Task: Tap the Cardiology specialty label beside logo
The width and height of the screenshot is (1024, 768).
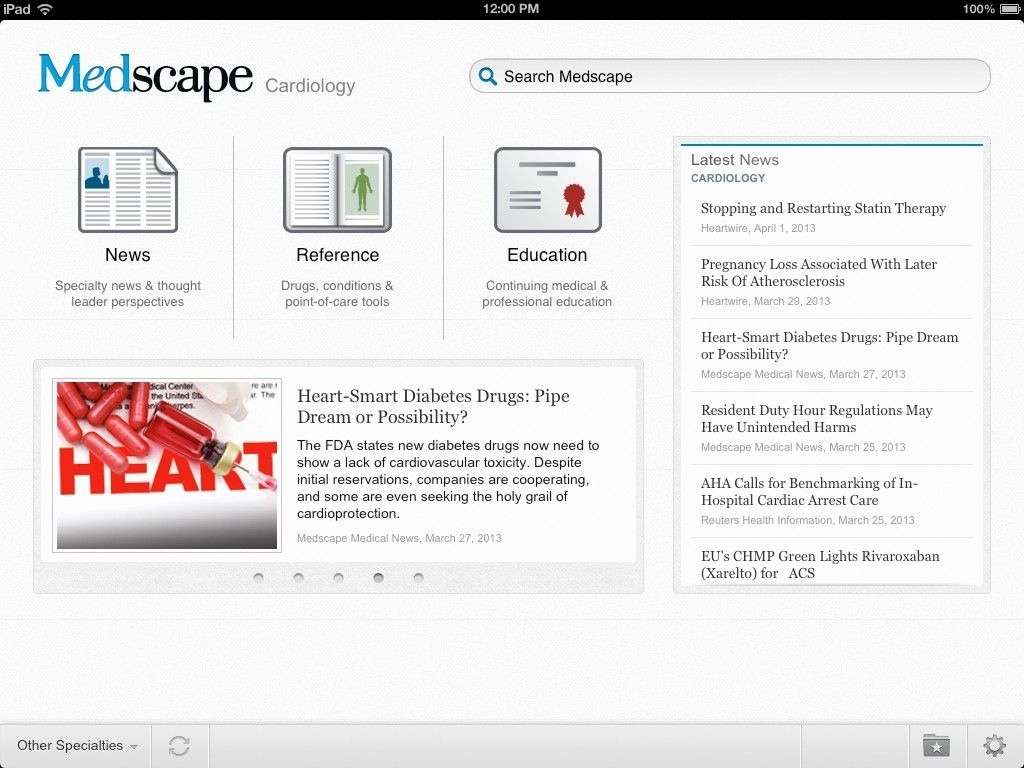Action: [x=310, y=86]
